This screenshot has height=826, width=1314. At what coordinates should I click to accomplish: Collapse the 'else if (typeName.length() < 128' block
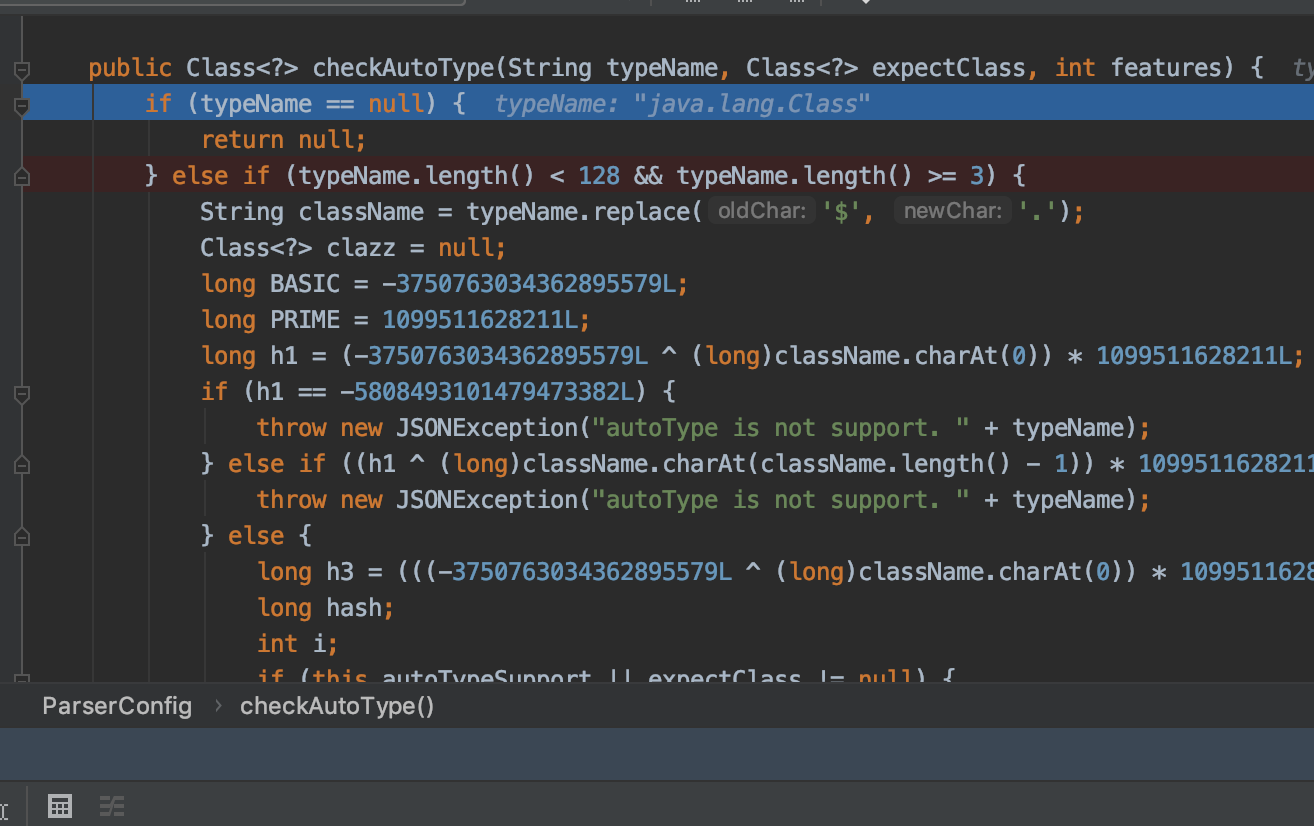[x=21, y=177]
